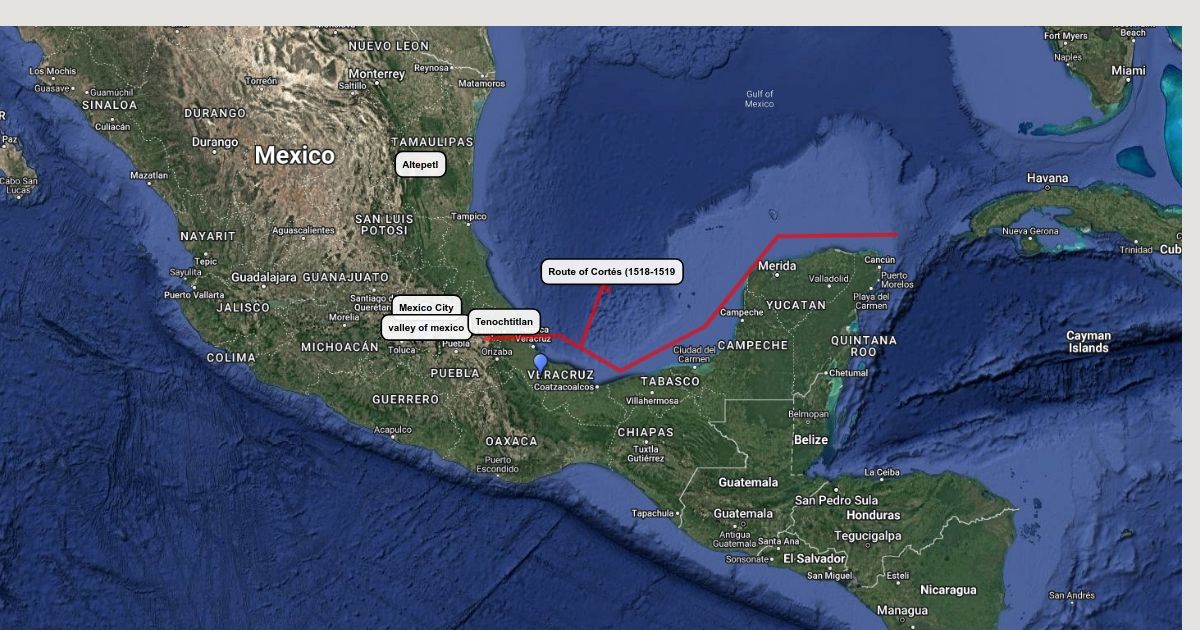This screenshot has height=630, width=1200.
Task: Select the valley of mexico label
Action: pos(426,328)
